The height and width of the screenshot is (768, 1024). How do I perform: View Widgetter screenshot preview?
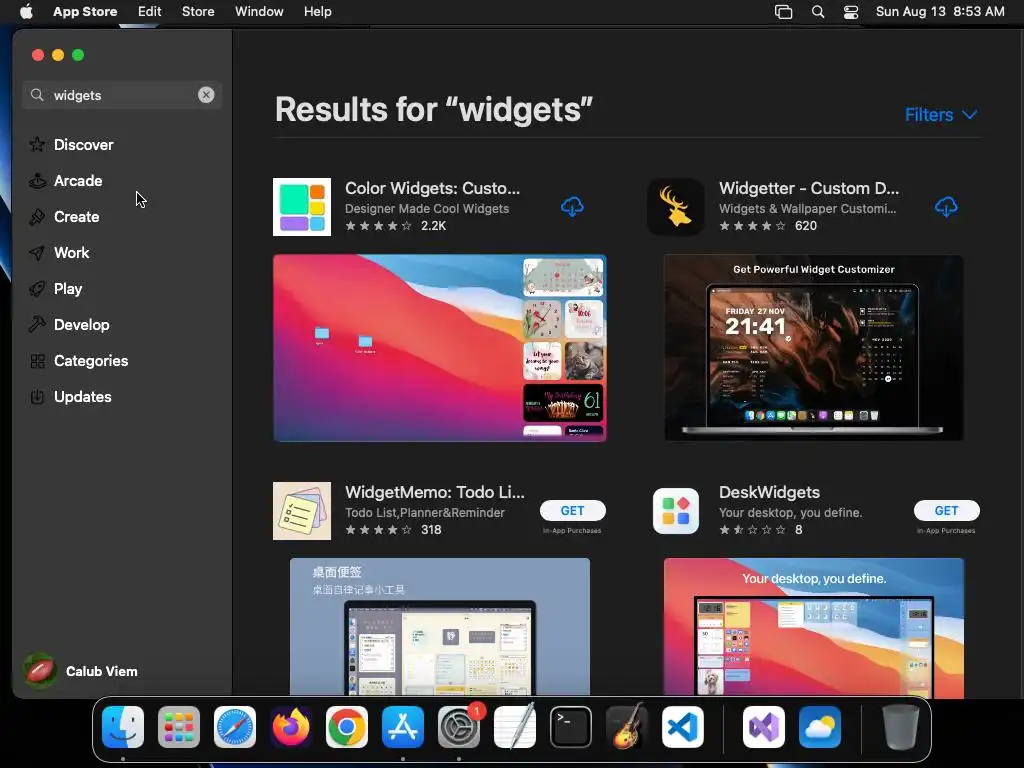[814, 348]
